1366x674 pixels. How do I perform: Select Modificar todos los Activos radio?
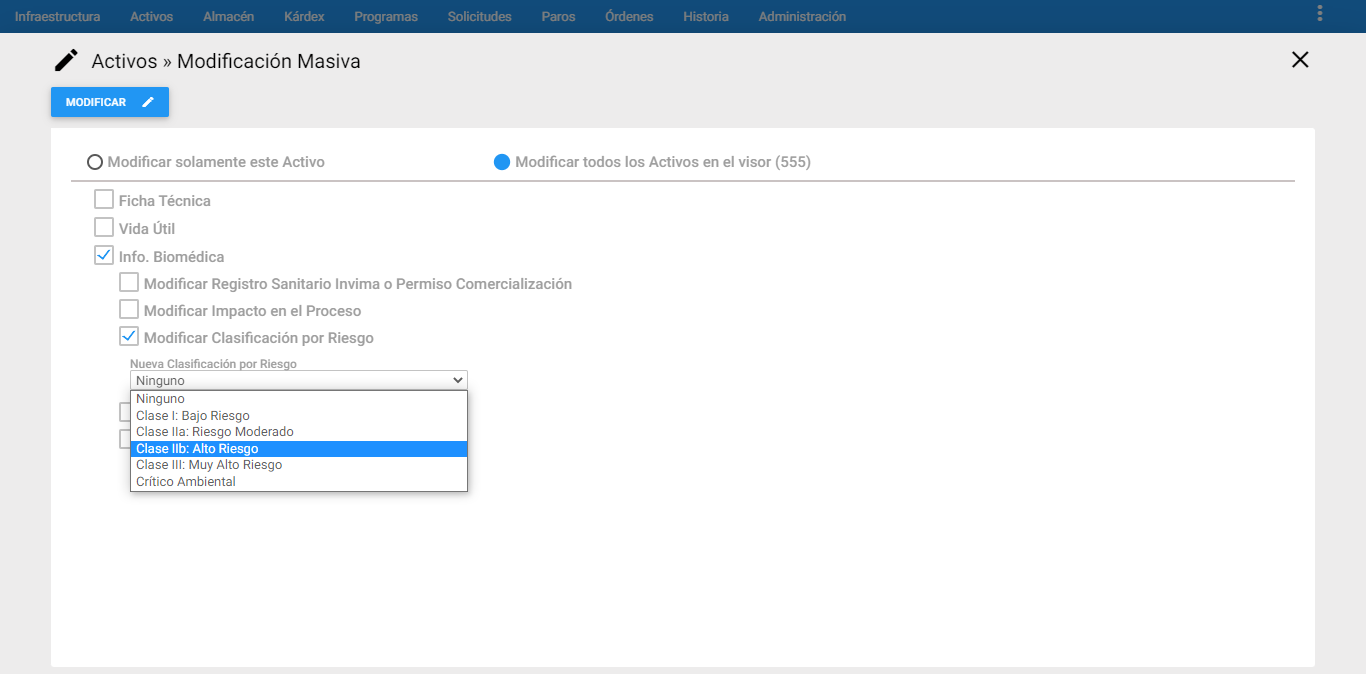click(502, 162)
